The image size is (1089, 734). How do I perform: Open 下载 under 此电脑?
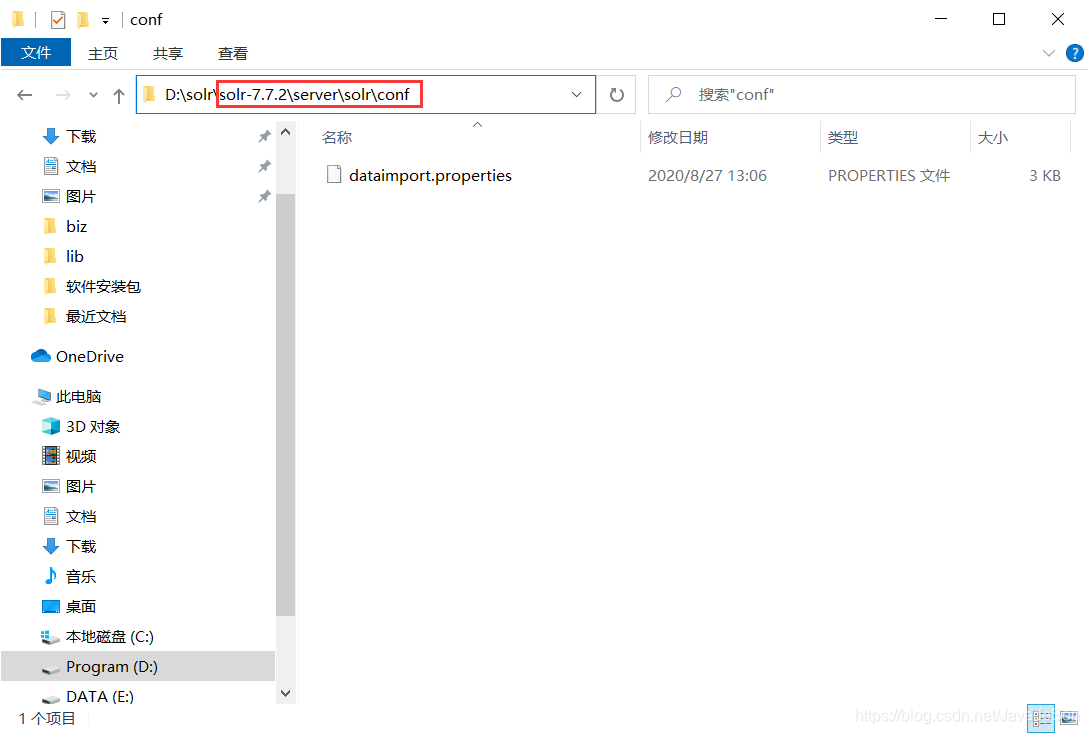tap(81, 547)
